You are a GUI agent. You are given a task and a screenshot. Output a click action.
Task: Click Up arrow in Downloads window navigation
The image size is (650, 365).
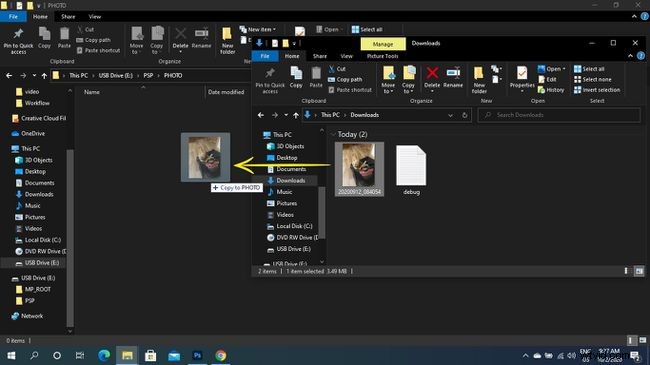pyautogui.click(x=296, y=115)
